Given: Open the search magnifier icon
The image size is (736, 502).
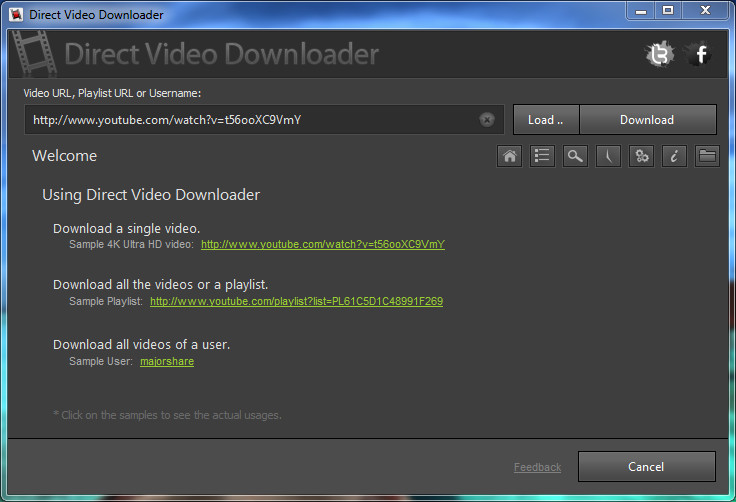Looking at the screenshot, I should pyautogui.click(x=575, y=156).
